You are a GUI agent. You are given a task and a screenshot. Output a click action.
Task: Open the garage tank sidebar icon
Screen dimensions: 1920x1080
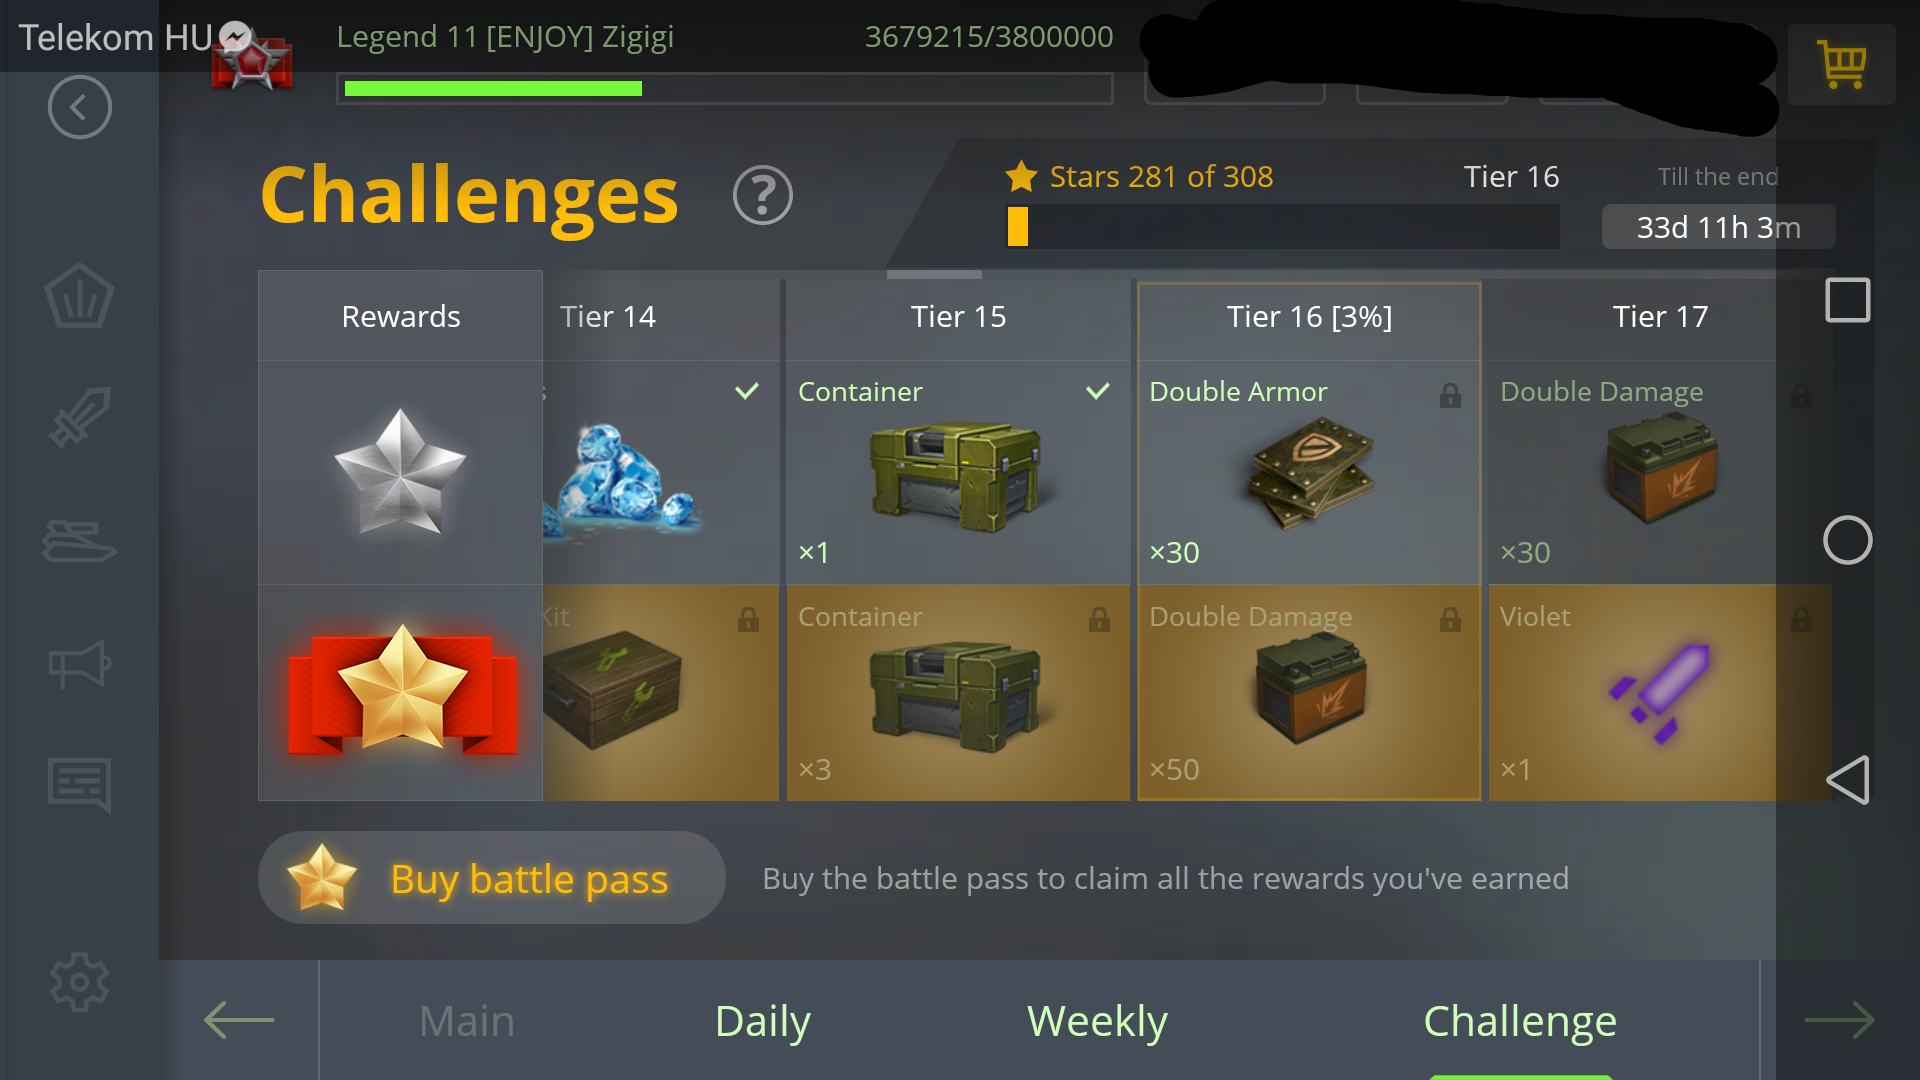[79, 541]
